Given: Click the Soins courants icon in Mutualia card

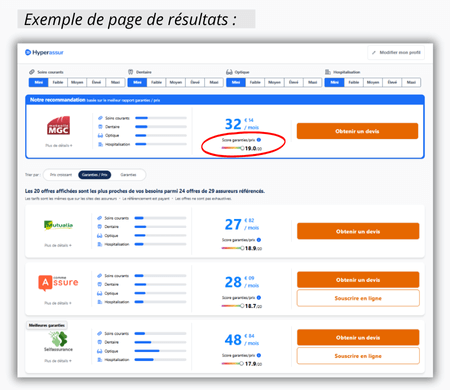Looking at the screenshot, I should [x=99, y=218].
